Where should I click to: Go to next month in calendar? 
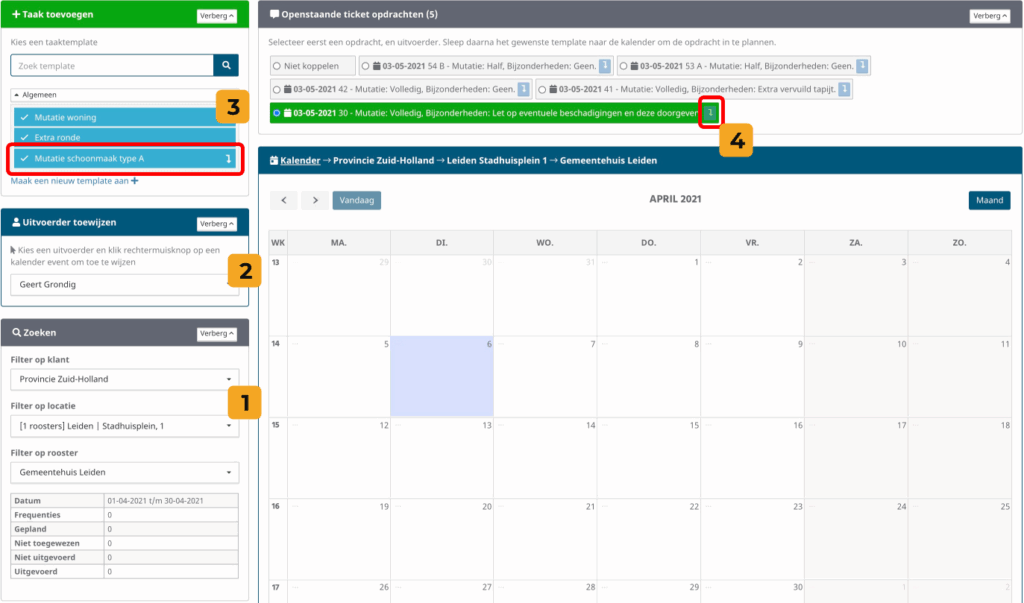pos(315,200)
